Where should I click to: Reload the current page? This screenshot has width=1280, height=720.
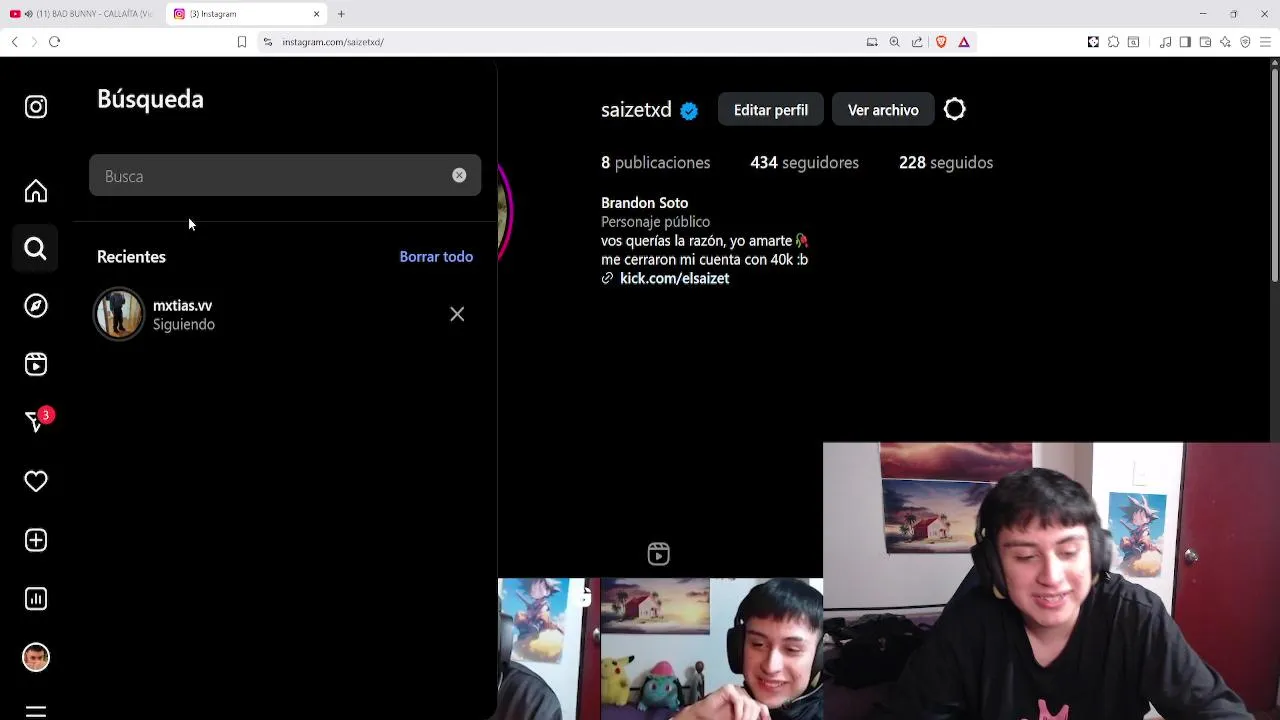click(x=55, y=42)
